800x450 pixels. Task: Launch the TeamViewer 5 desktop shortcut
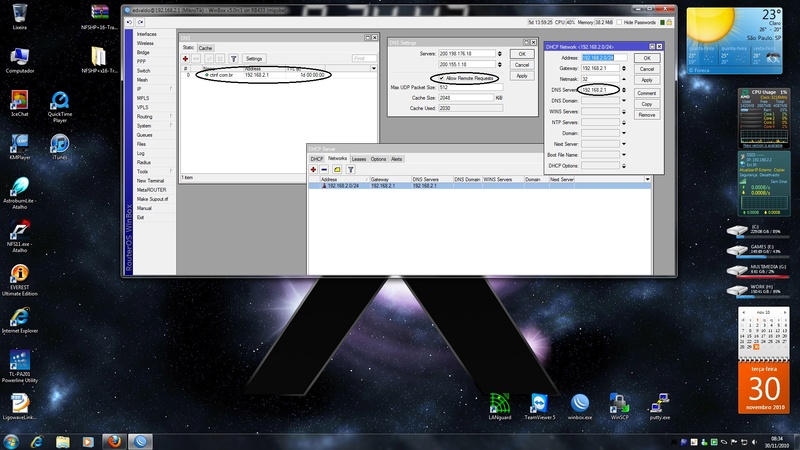pos(540,403)
